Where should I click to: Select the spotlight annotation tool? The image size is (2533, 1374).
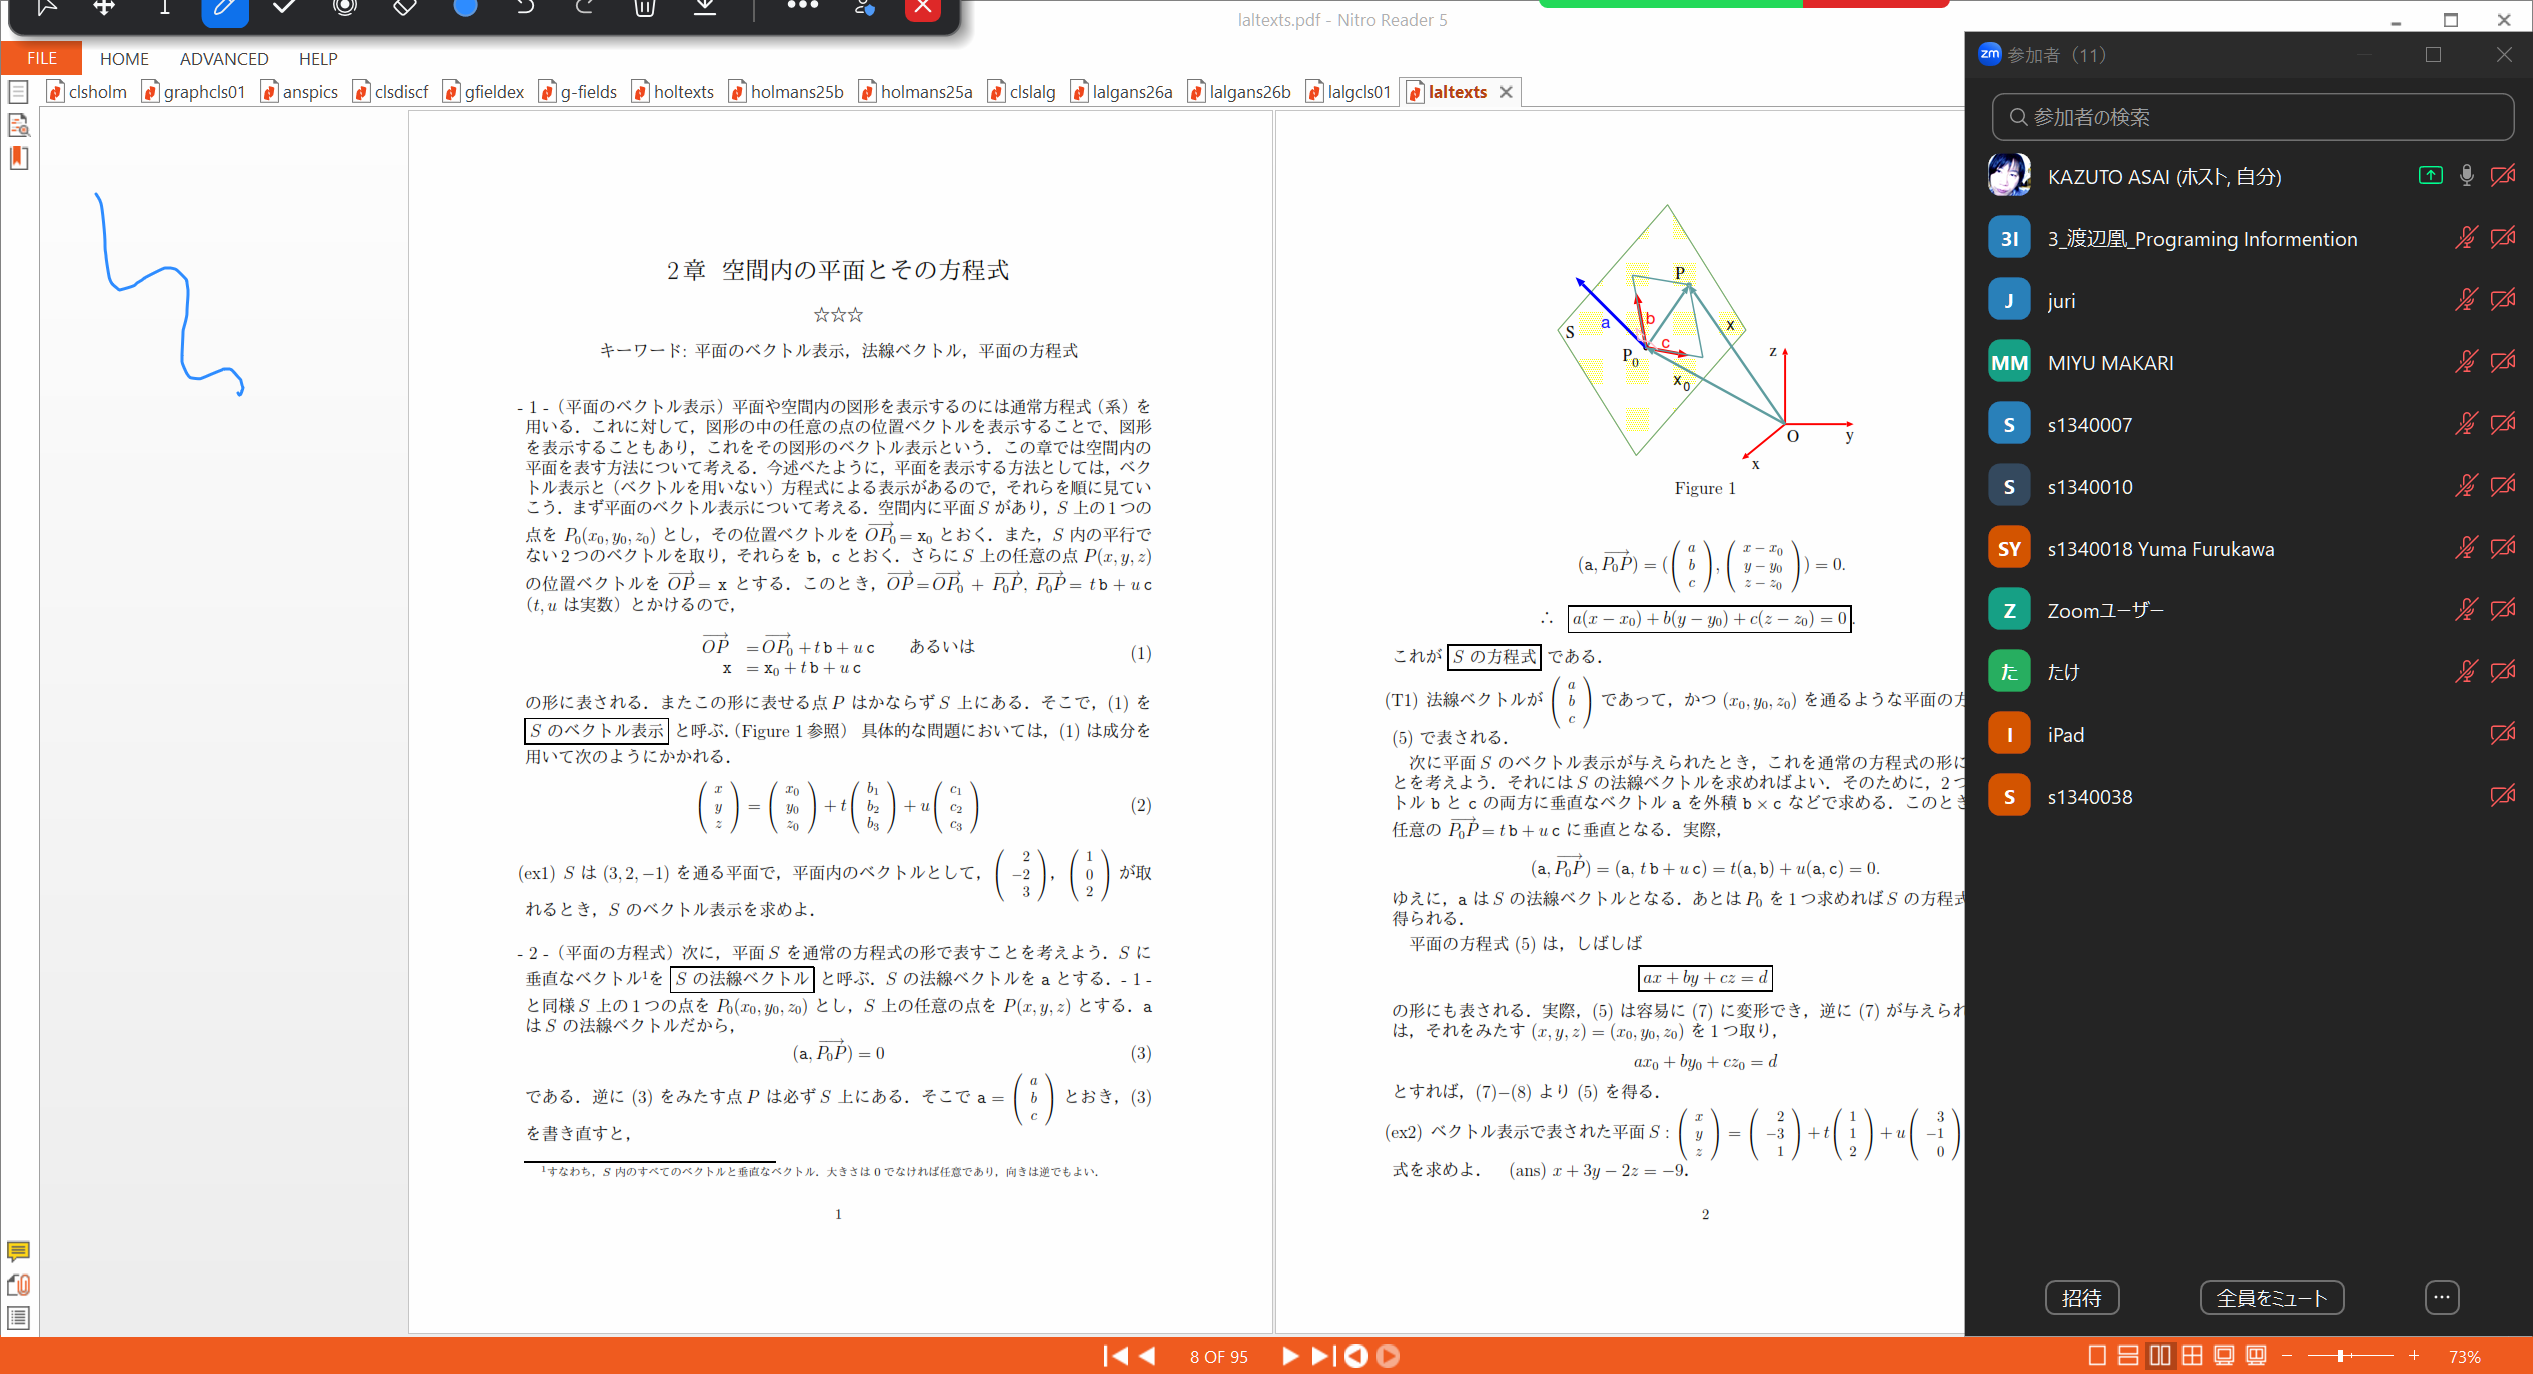point(345,8)
